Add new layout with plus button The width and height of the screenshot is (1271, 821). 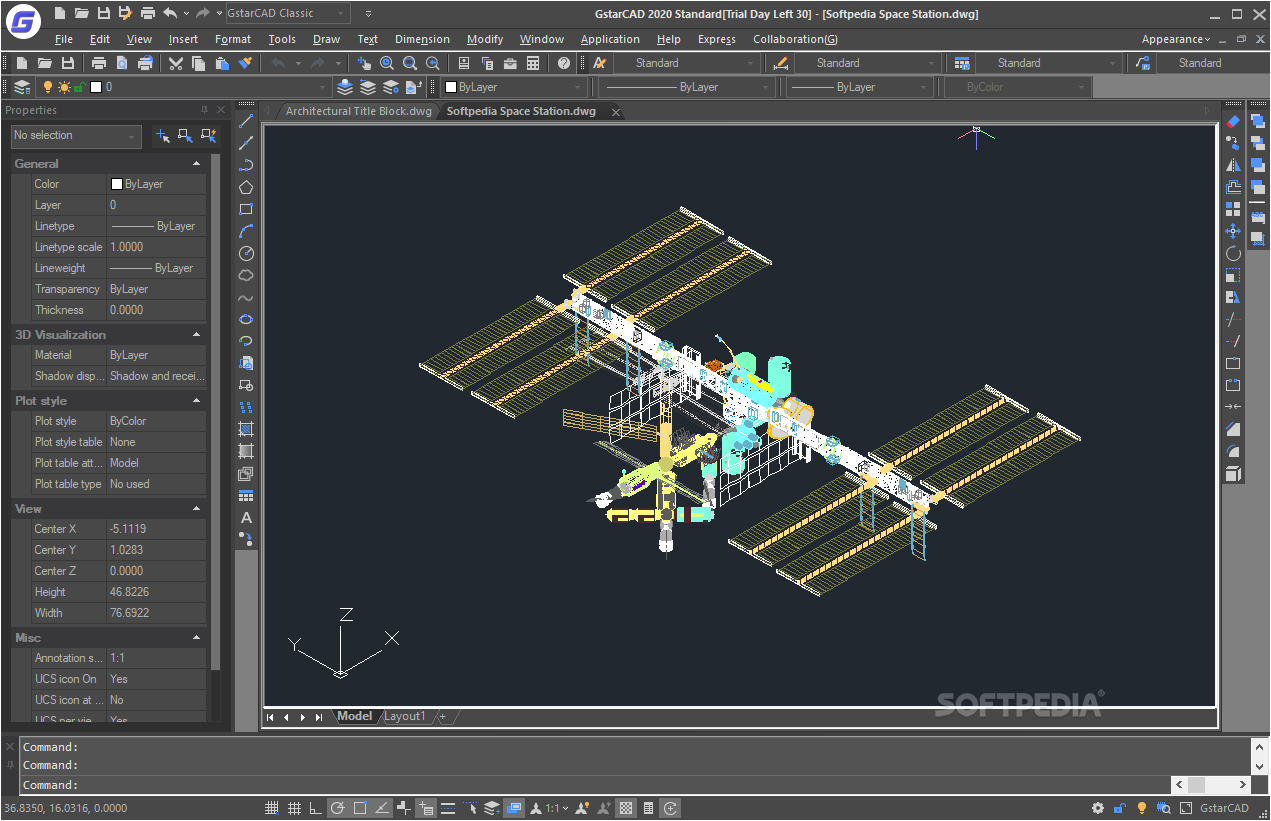pos(442,716)
